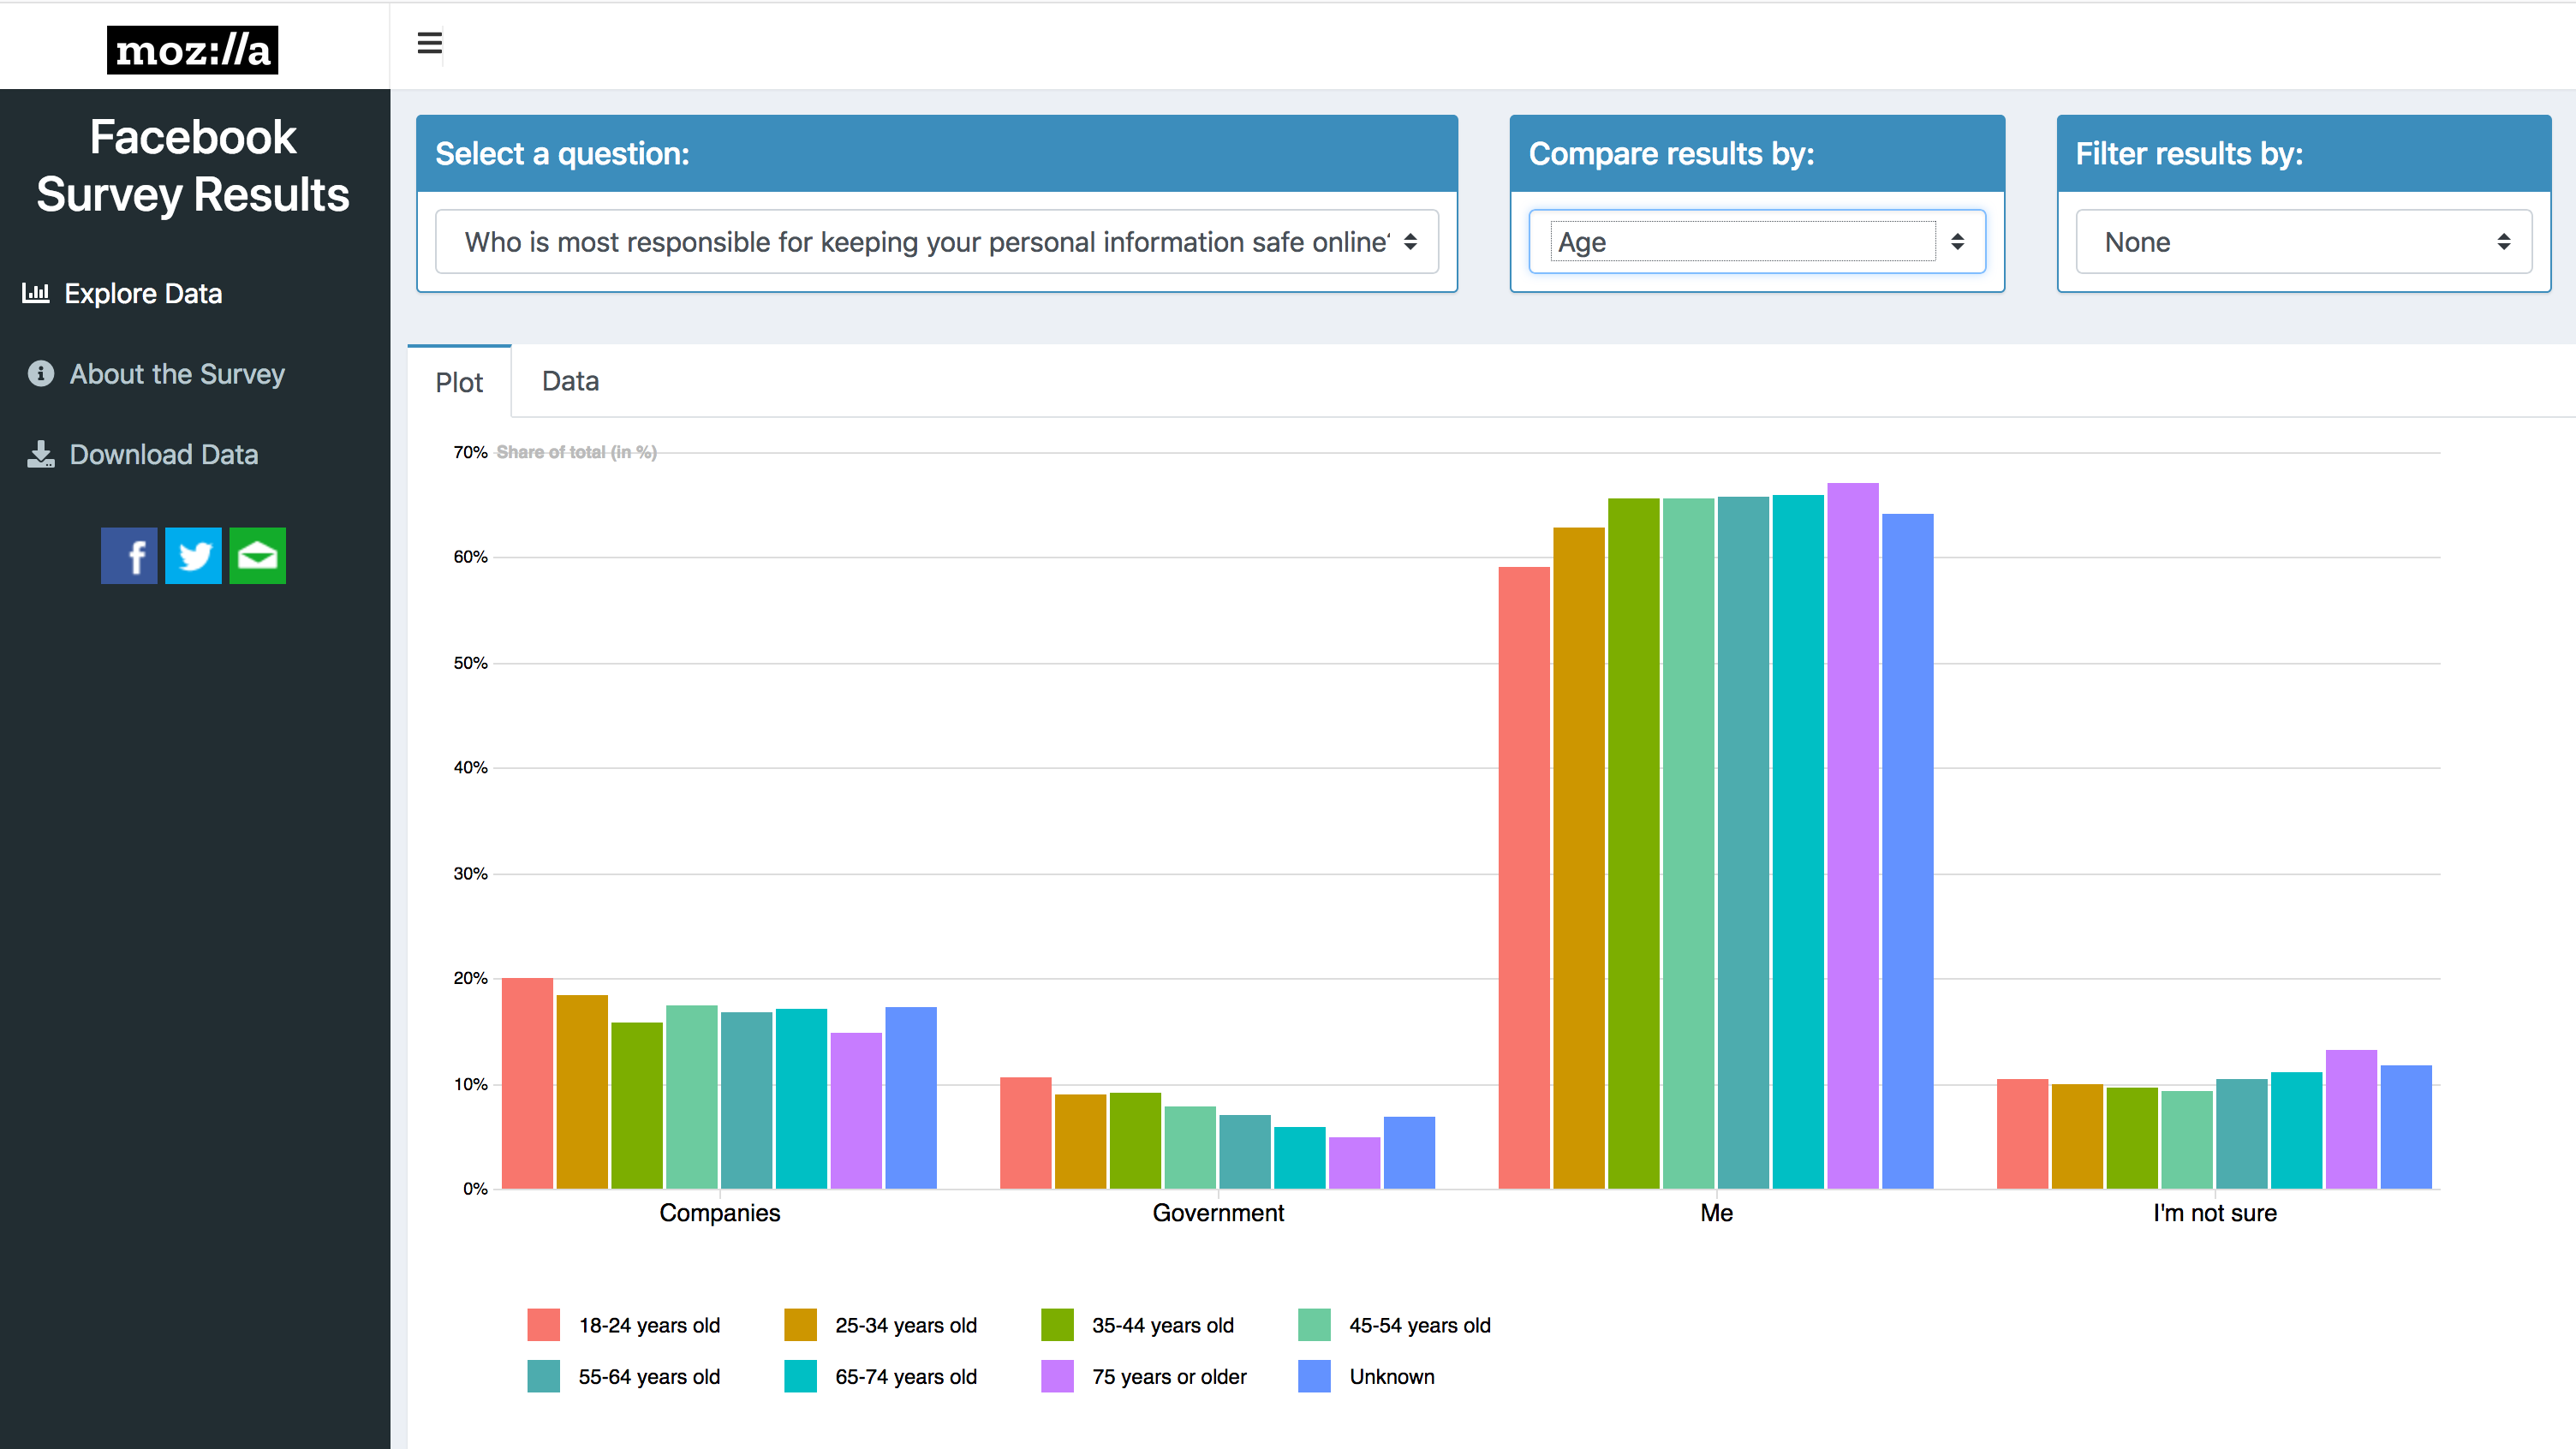Image resolution: width=2576 pixels, height=1449 pixels.
Task: Click the '70%' y-axis label
Action: pos(470,452)
